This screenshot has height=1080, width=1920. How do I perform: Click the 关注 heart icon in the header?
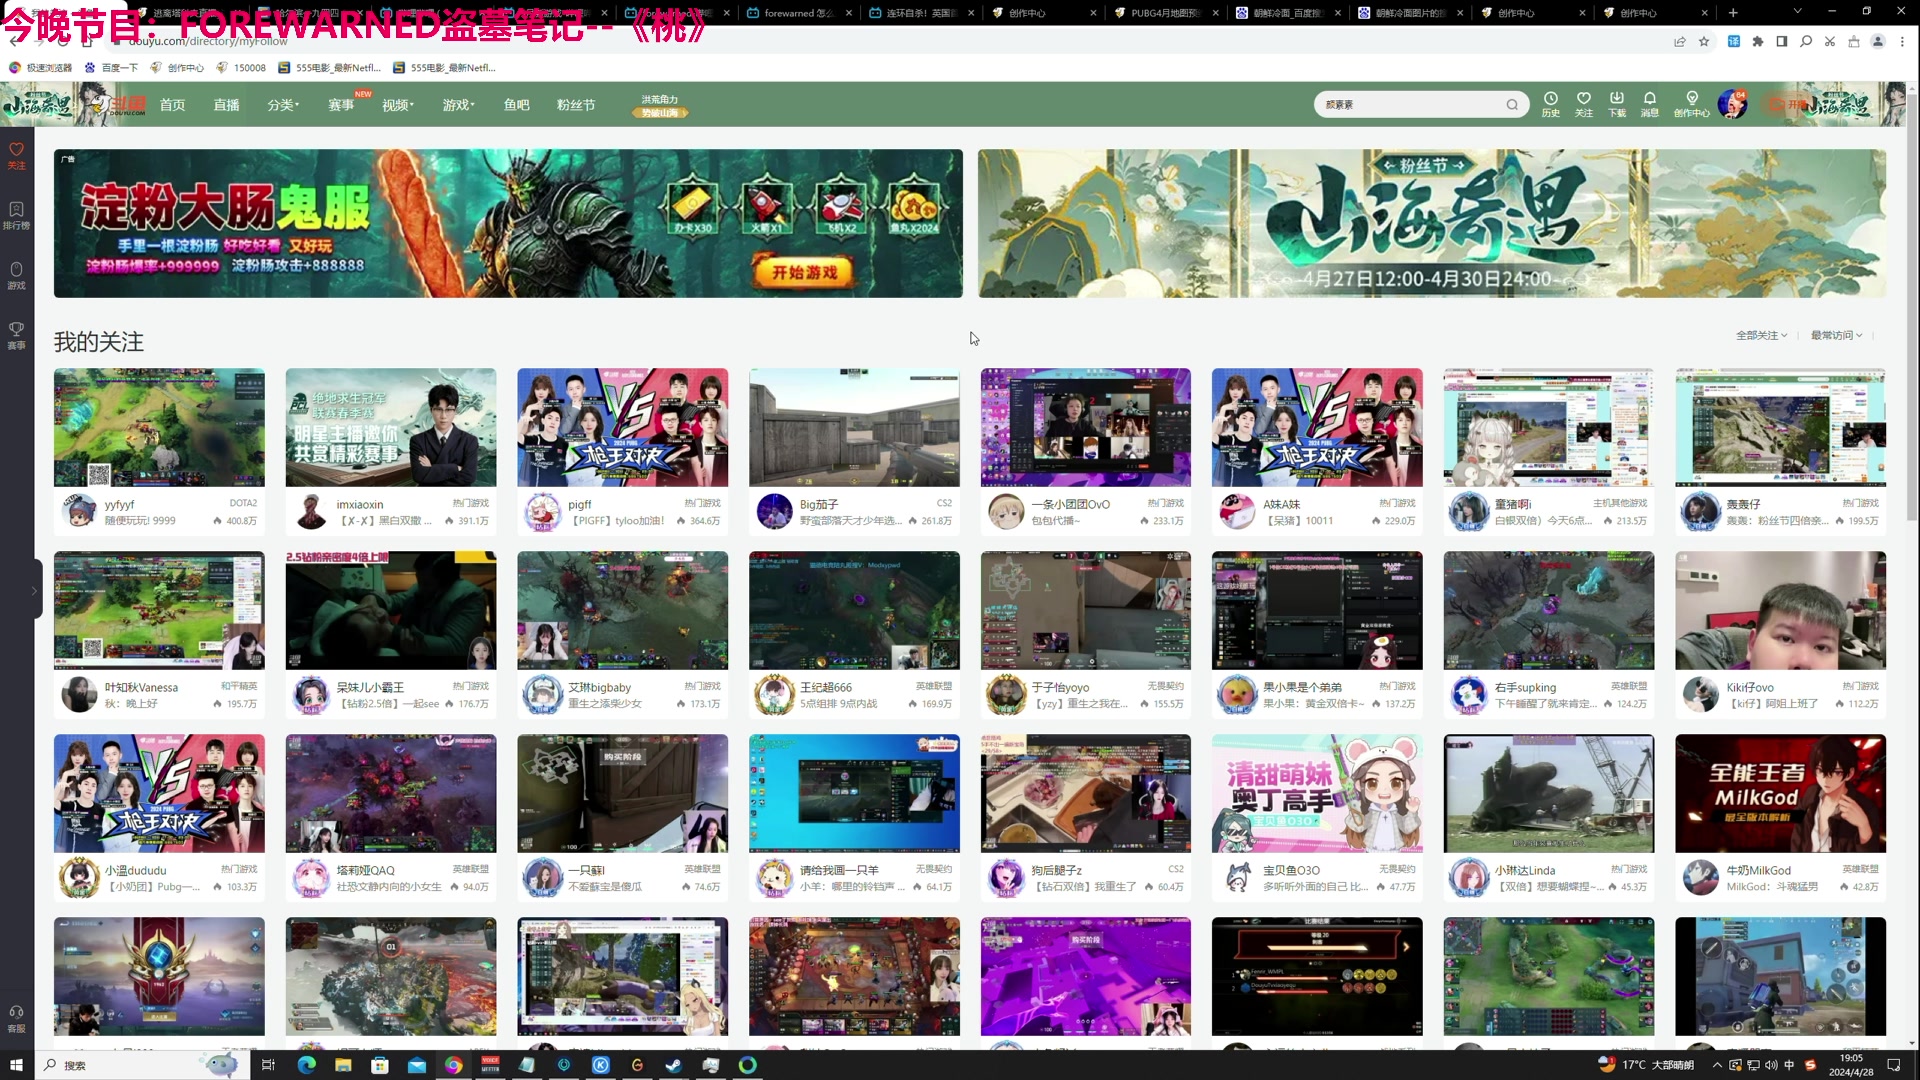pos(1583,100)
